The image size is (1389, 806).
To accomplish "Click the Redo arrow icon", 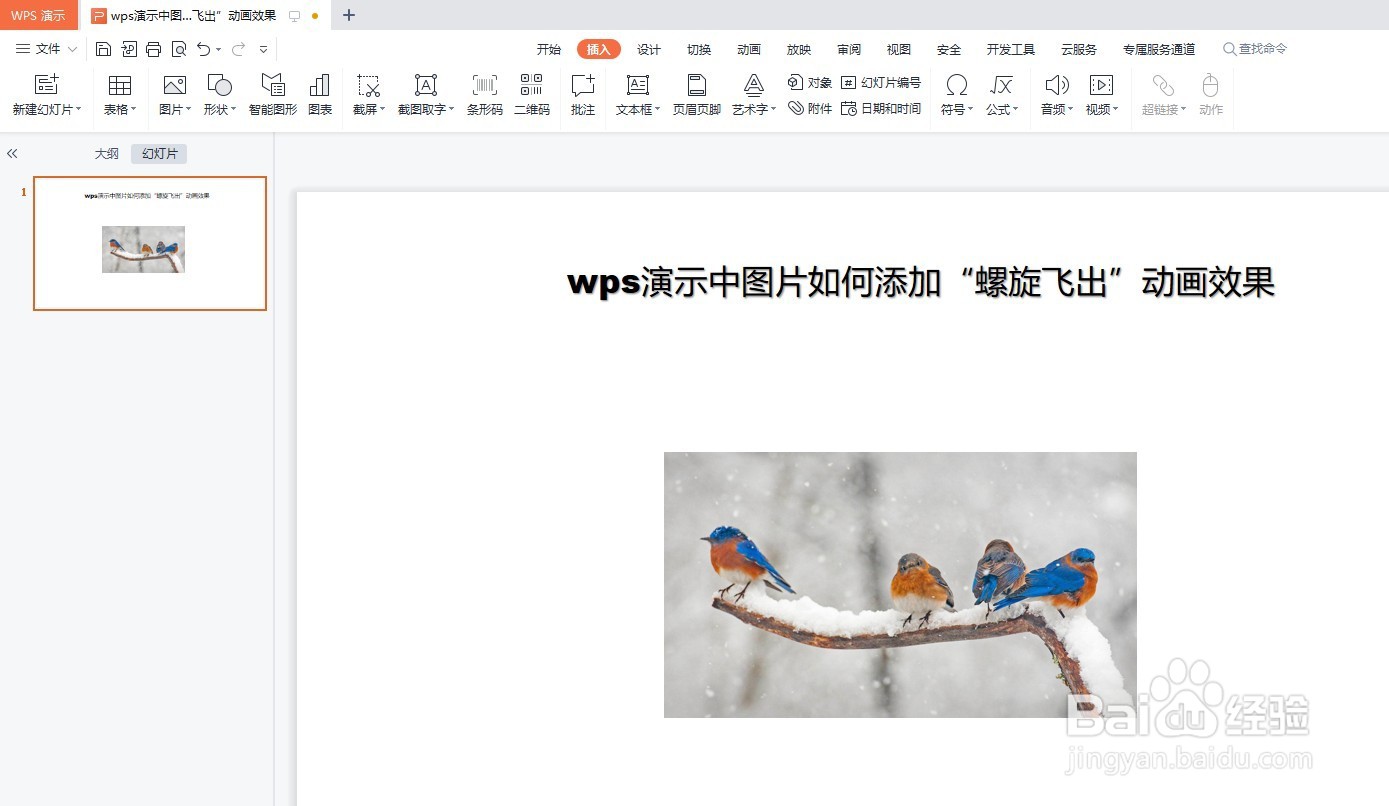I will tap(238, 49).
